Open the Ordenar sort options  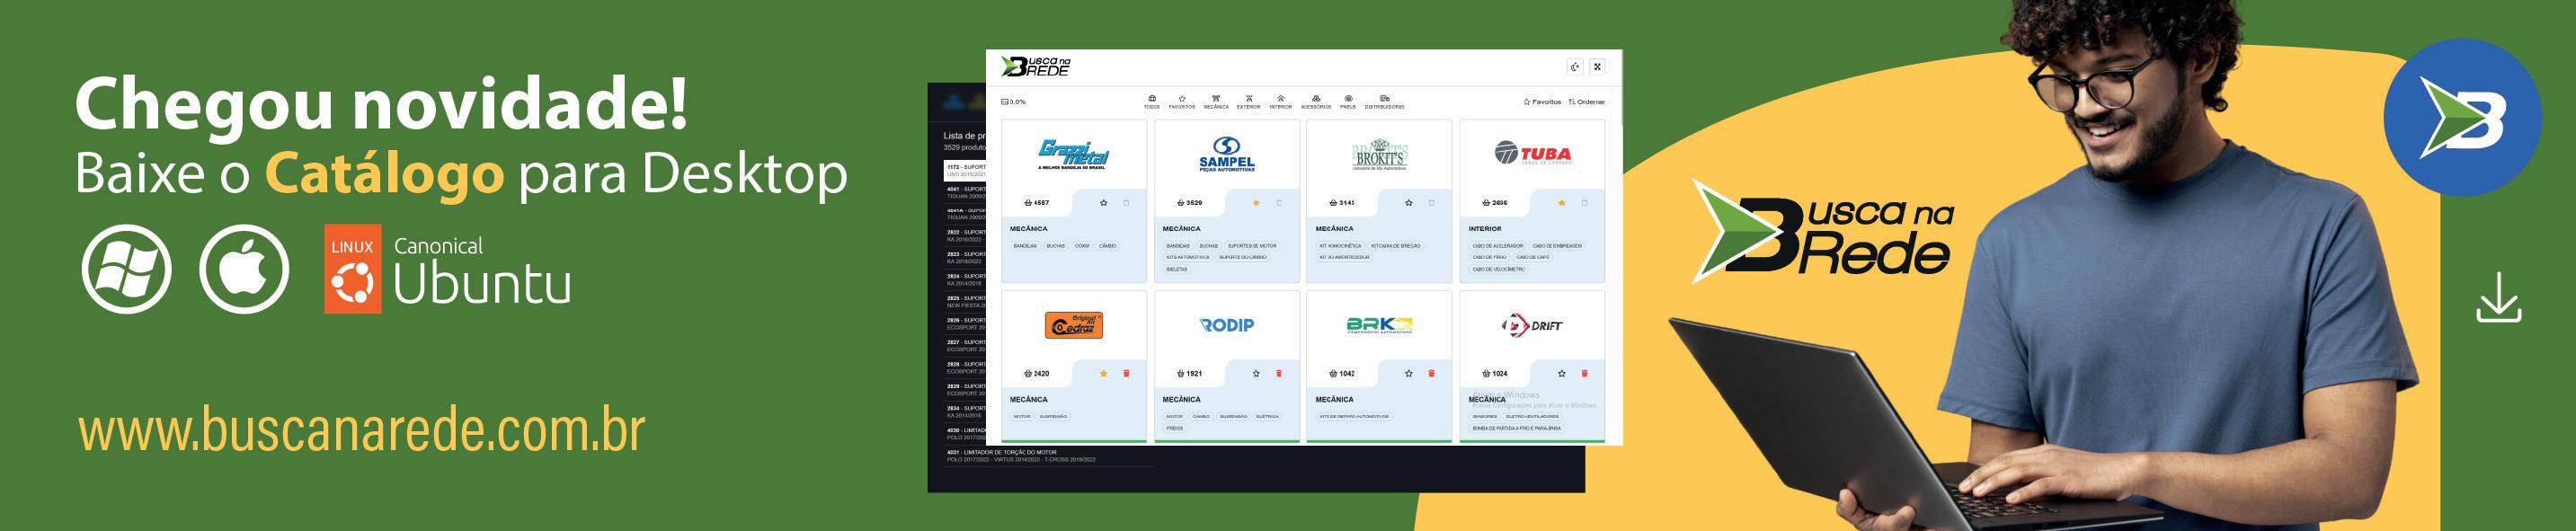(1587, 102)
